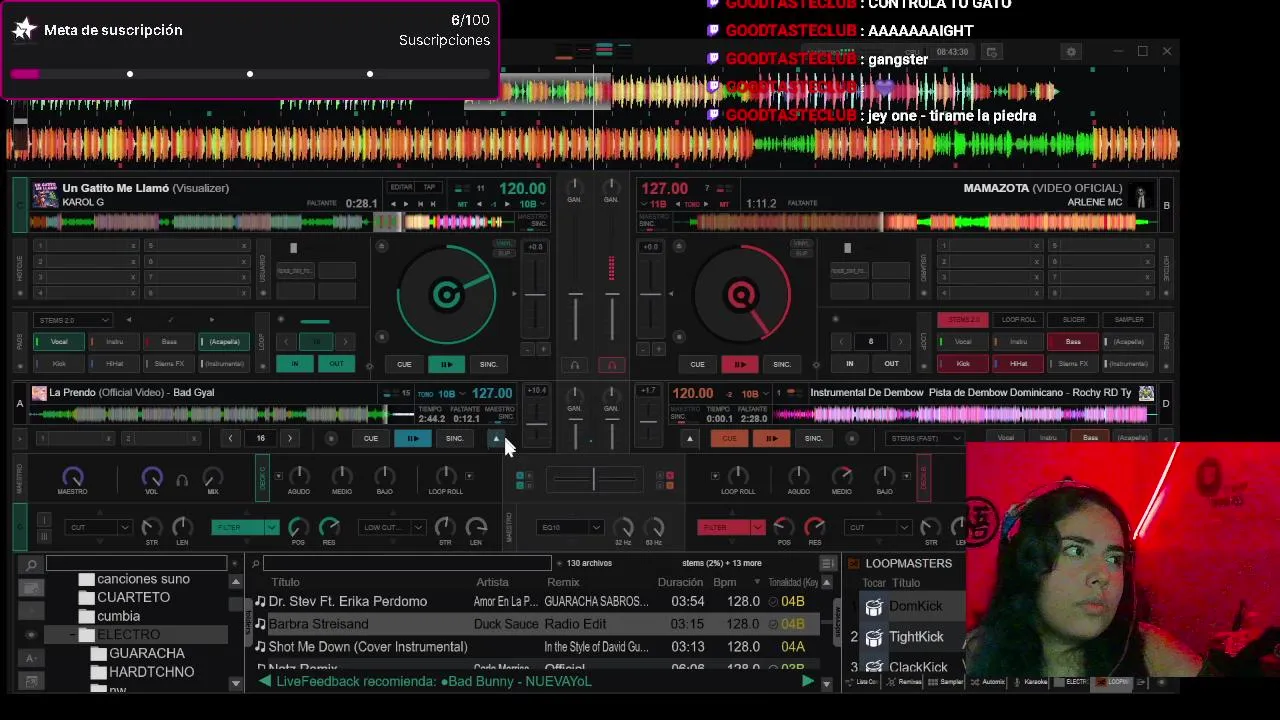Viewport: 1280px width, 720px height.
Task: Click the file search input field
Action: point(406,564)
